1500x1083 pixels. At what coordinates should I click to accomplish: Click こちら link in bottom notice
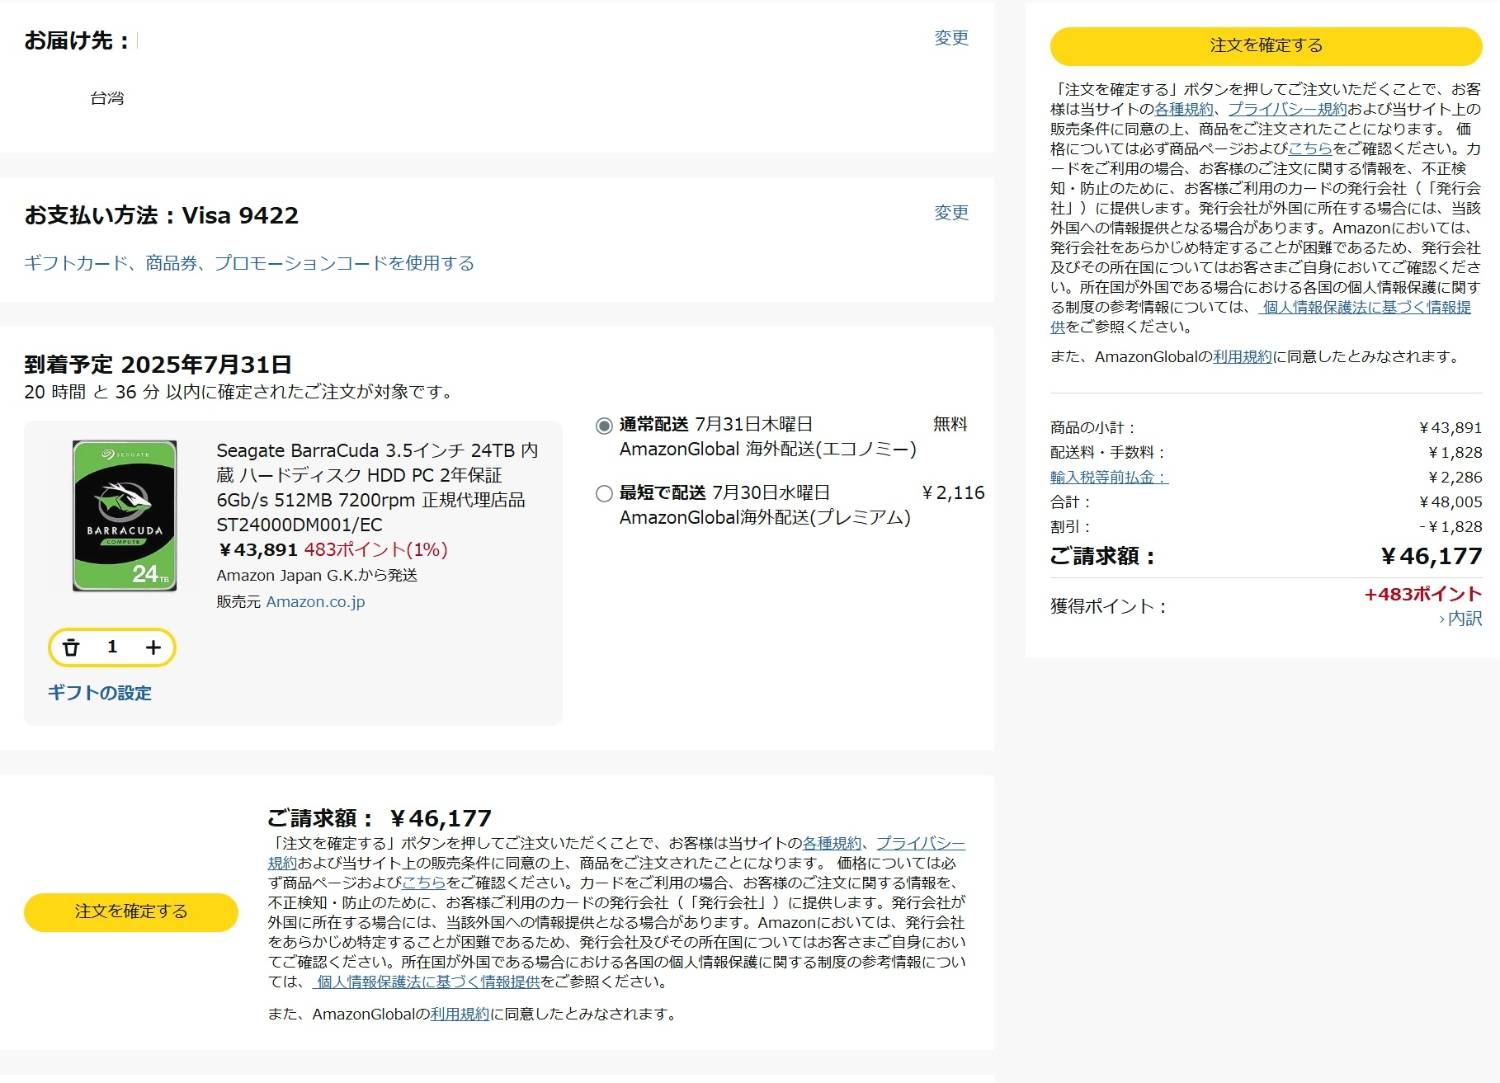pos(424,882)
